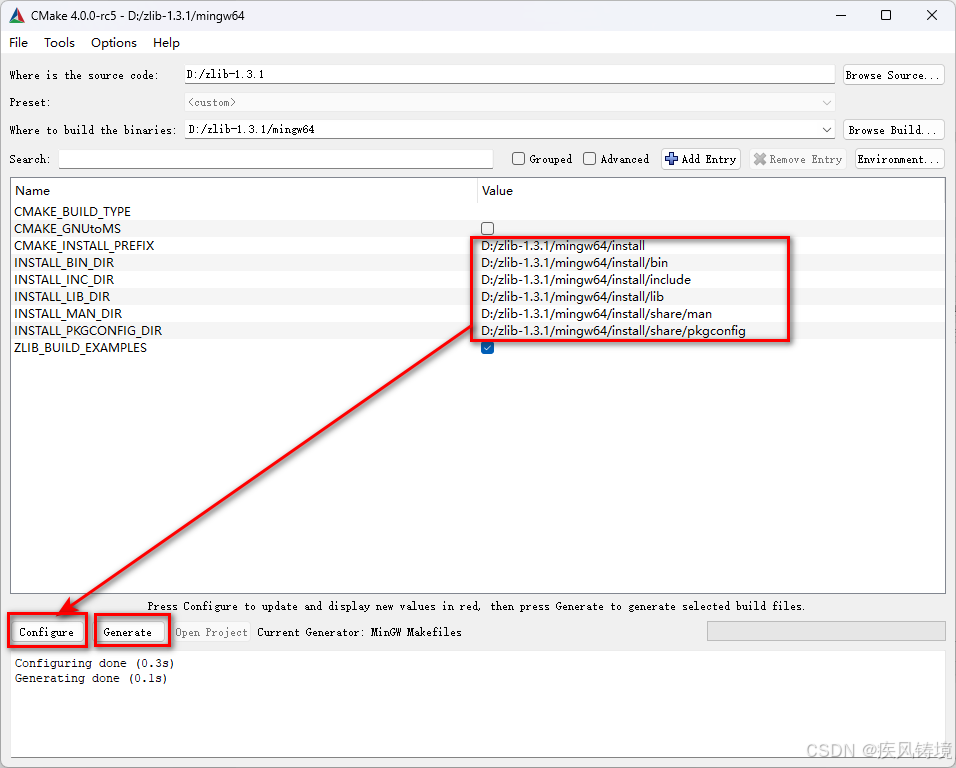Open the Environment settings button
The image size is (956, 768).
click(x=899, y=159)
